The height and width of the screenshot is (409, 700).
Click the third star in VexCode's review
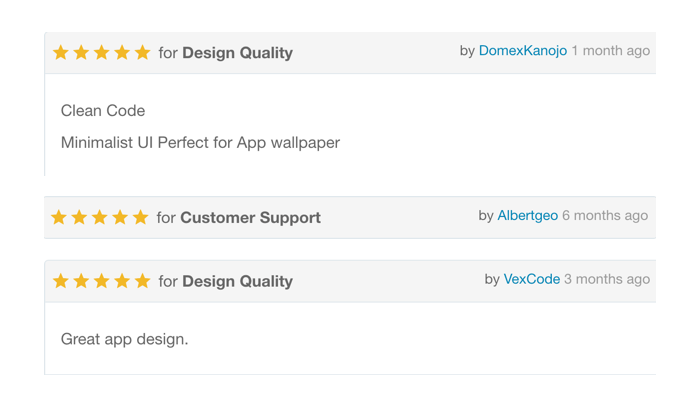[102, 281]
